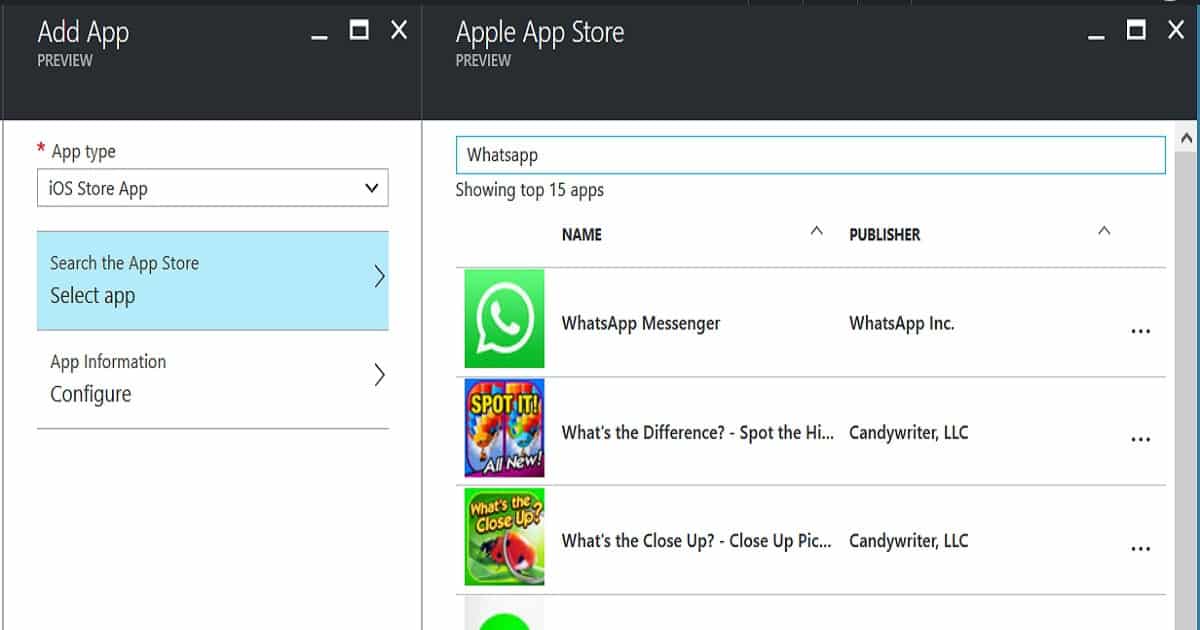Click publisher WhatsApp Inc.
1200x630 pixels.
pyautogui.click(x=902, y=323)
